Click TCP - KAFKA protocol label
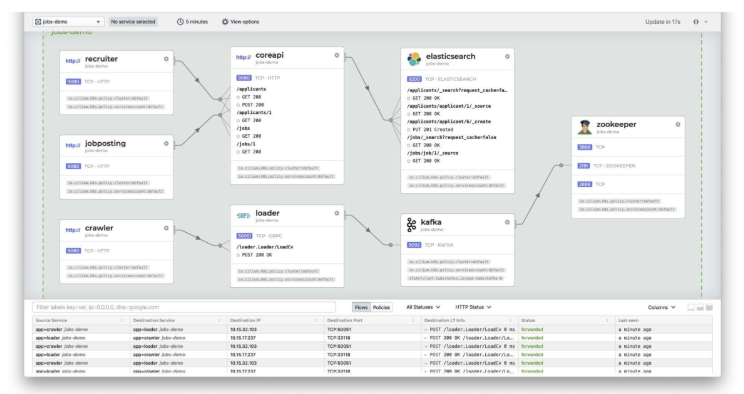Screen dimensions: 744x394 point(439,245)
